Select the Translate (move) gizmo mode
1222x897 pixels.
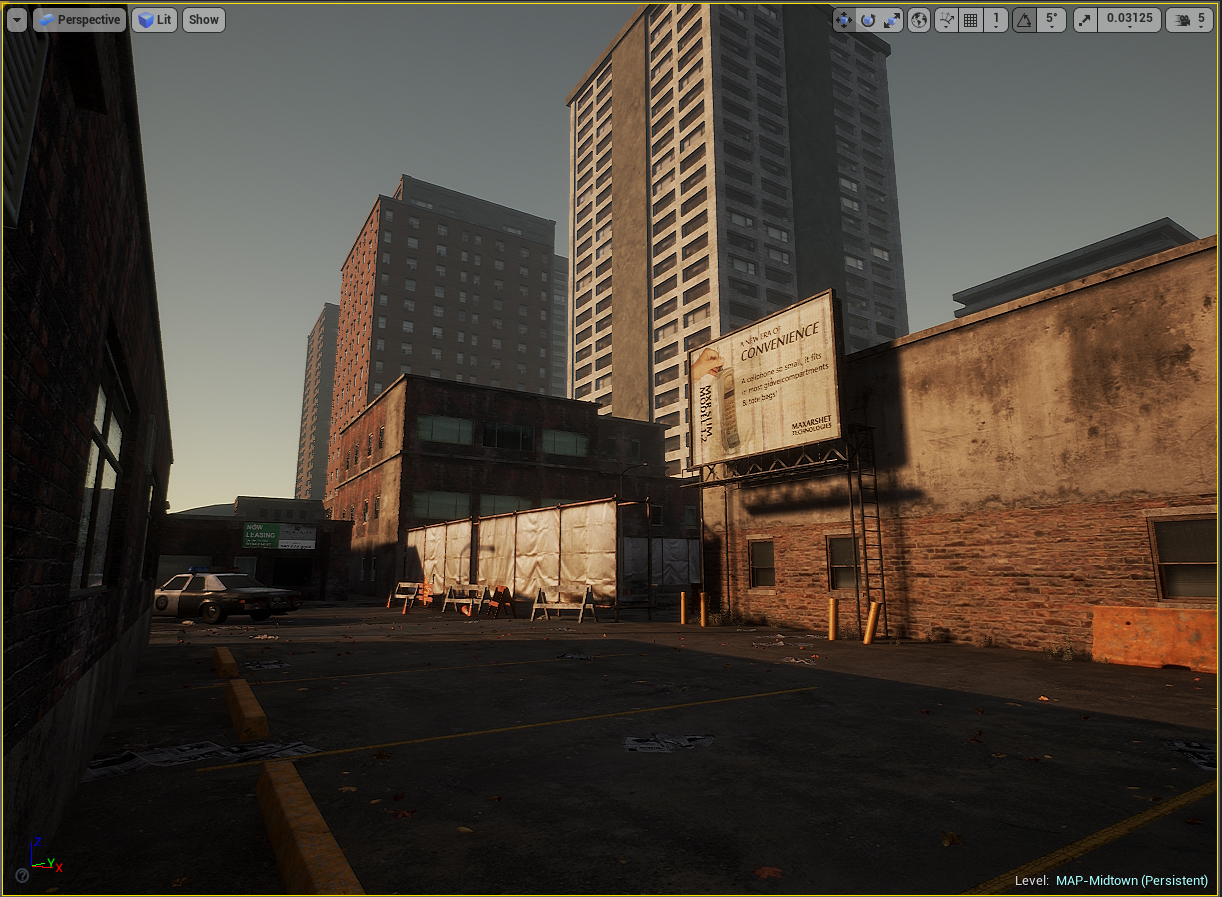tap(844, 20)
